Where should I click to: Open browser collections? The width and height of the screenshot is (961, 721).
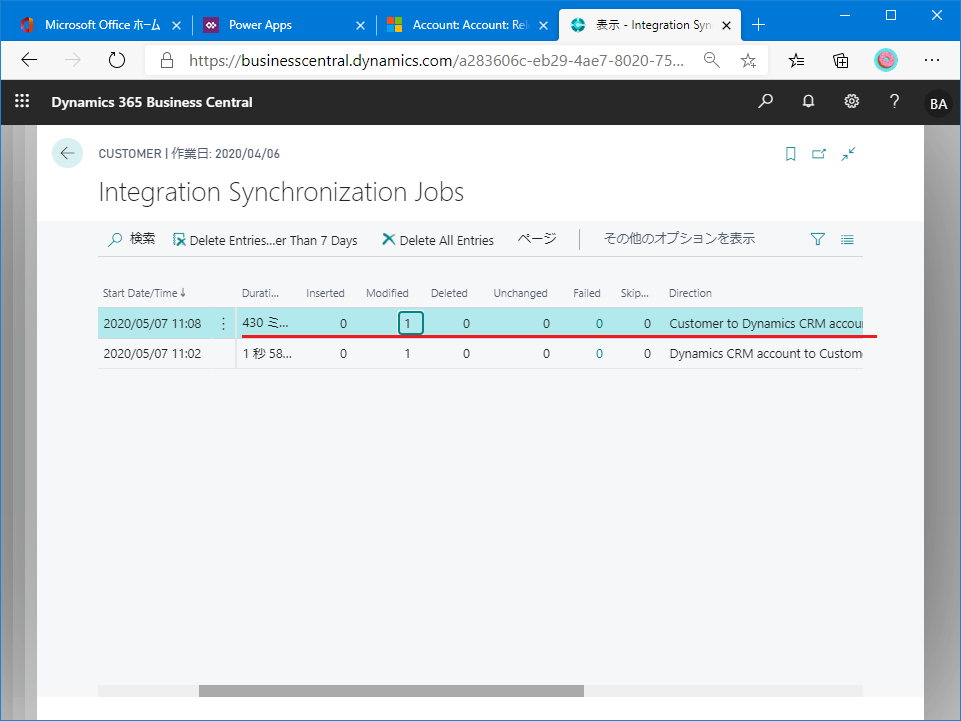coord(841,59)
